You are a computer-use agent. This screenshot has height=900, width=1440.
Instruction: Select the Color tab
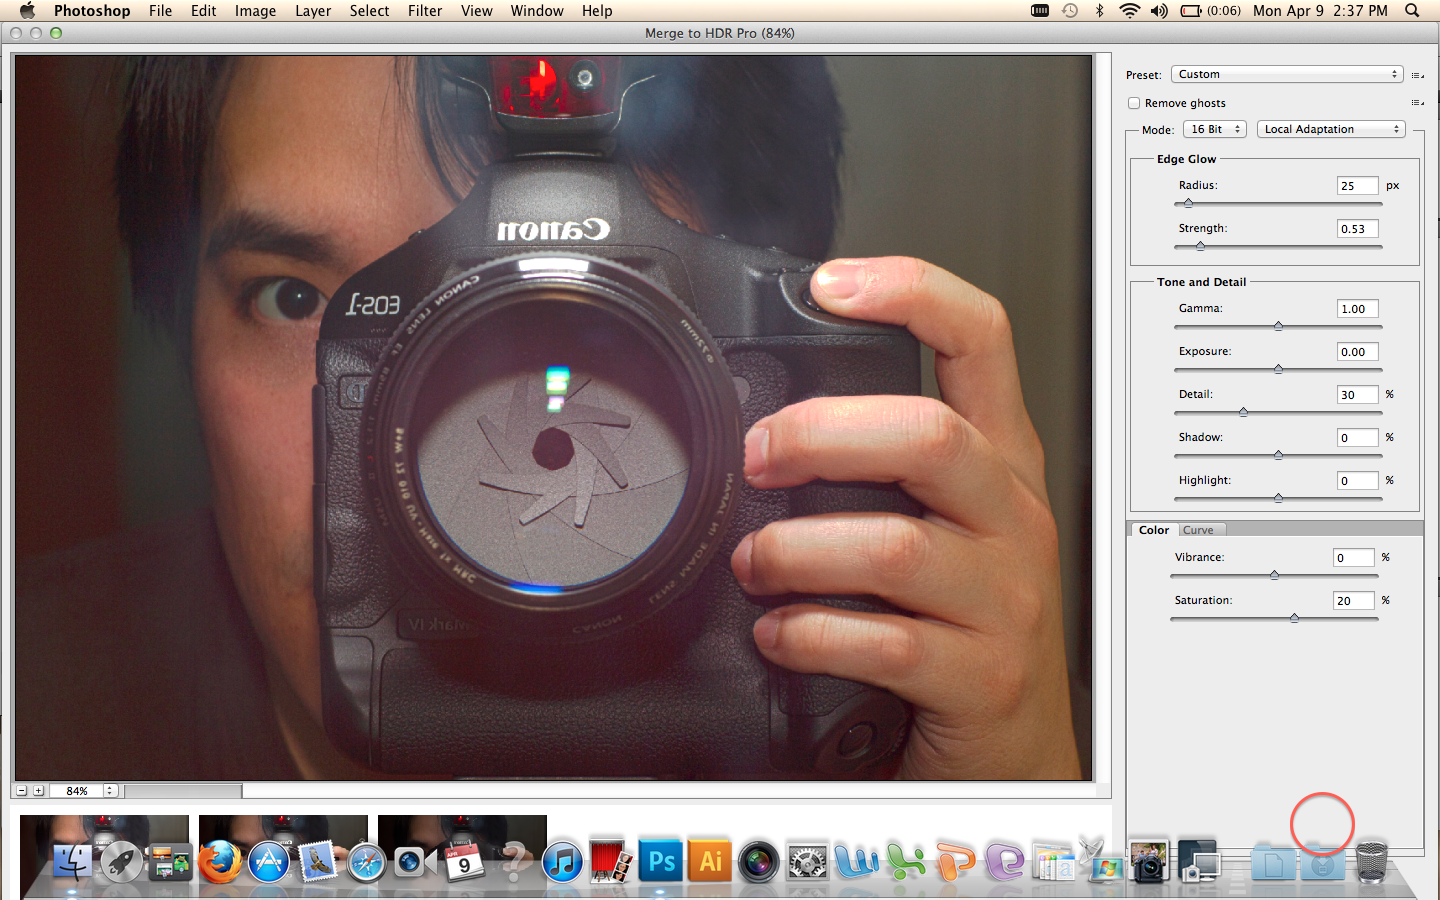coord(1153,530)
